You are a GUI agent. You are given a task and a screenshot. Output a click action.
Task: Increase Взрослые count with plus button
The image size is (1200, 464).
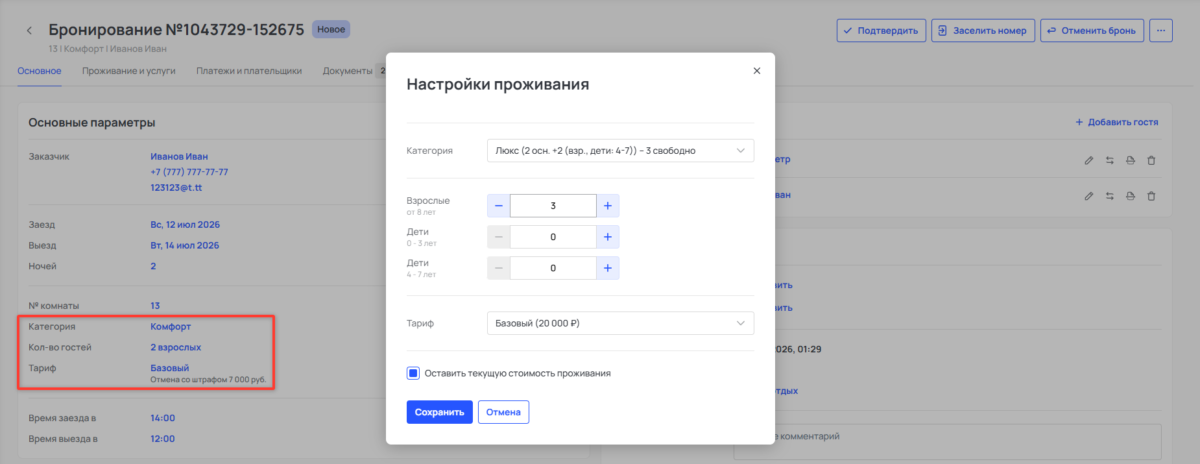click(607, 206)
